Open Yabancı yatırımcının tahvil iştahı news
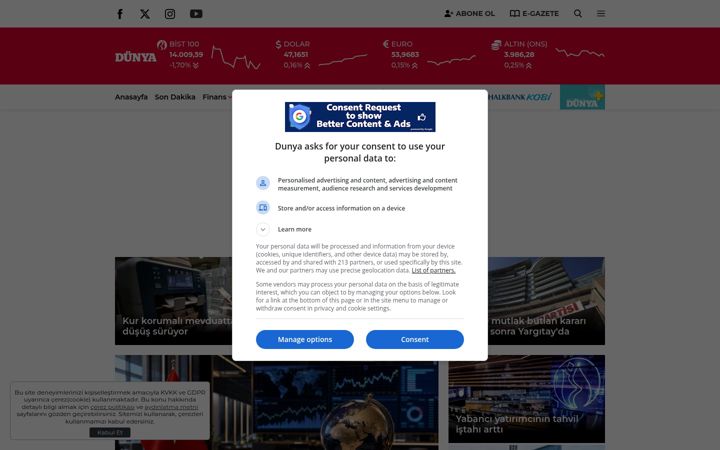Screen dimensions: 720x450 coord(526,399)
